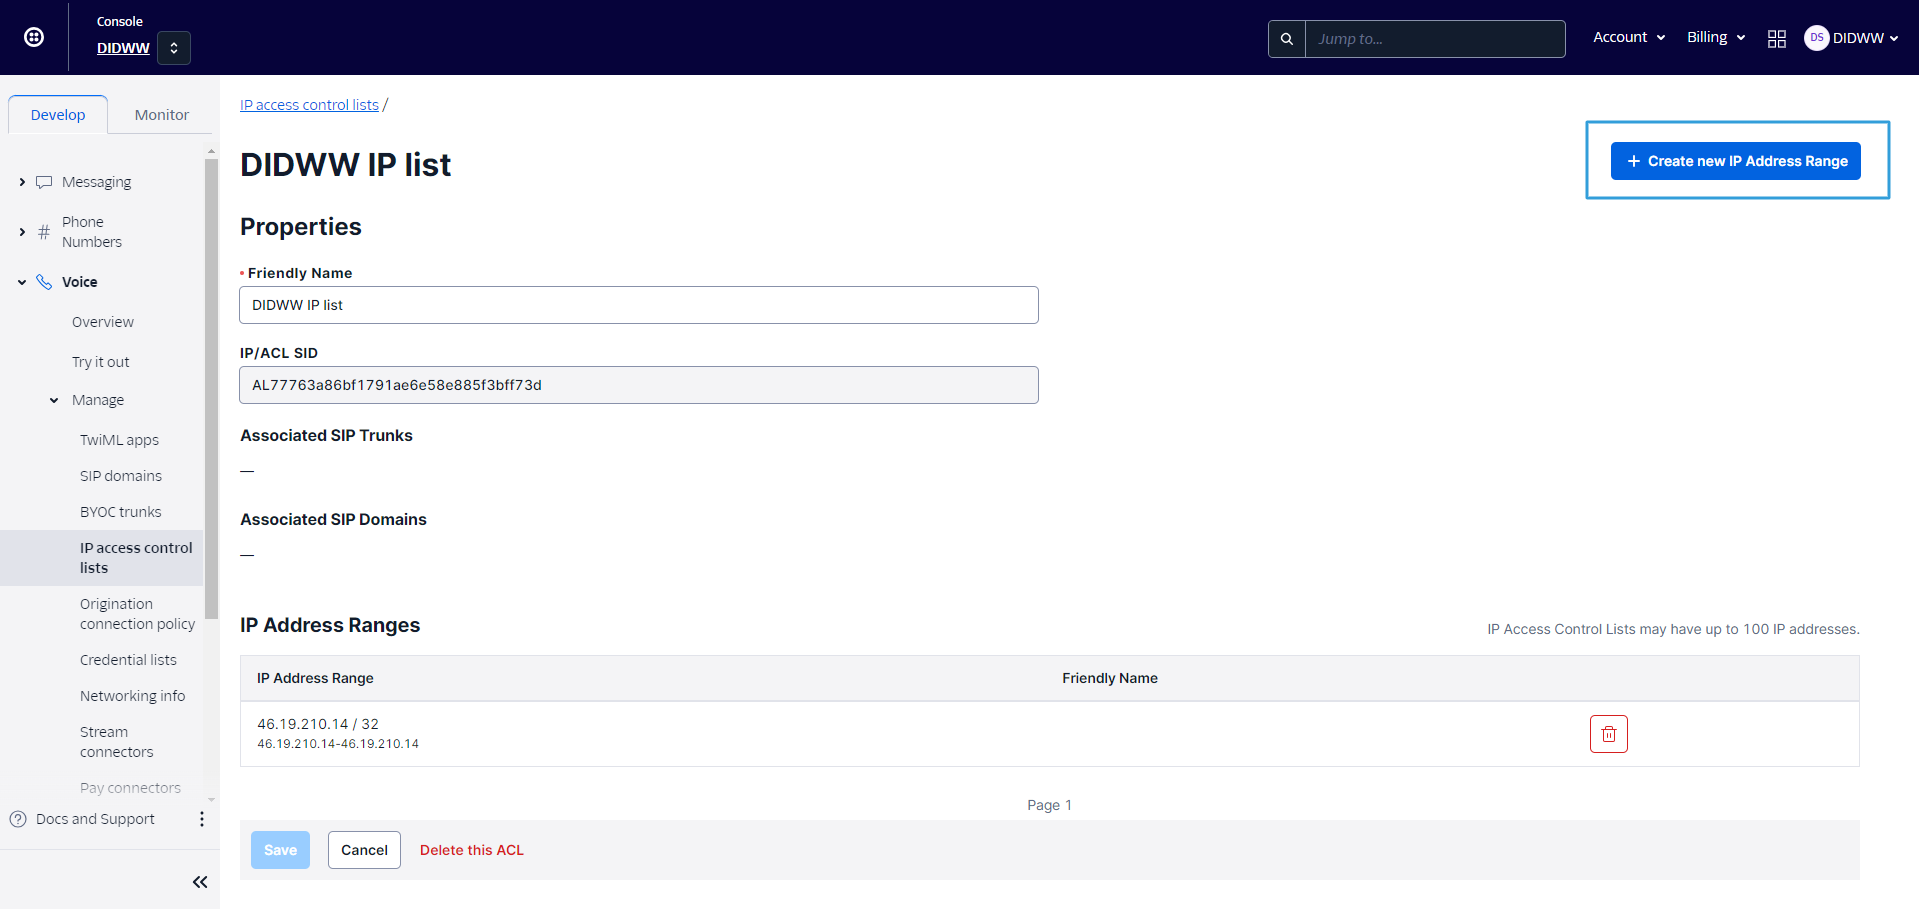The image size is (1919, 909).
Task: Click Create new IP Address Range button
Action: (x=1735, y=161)
